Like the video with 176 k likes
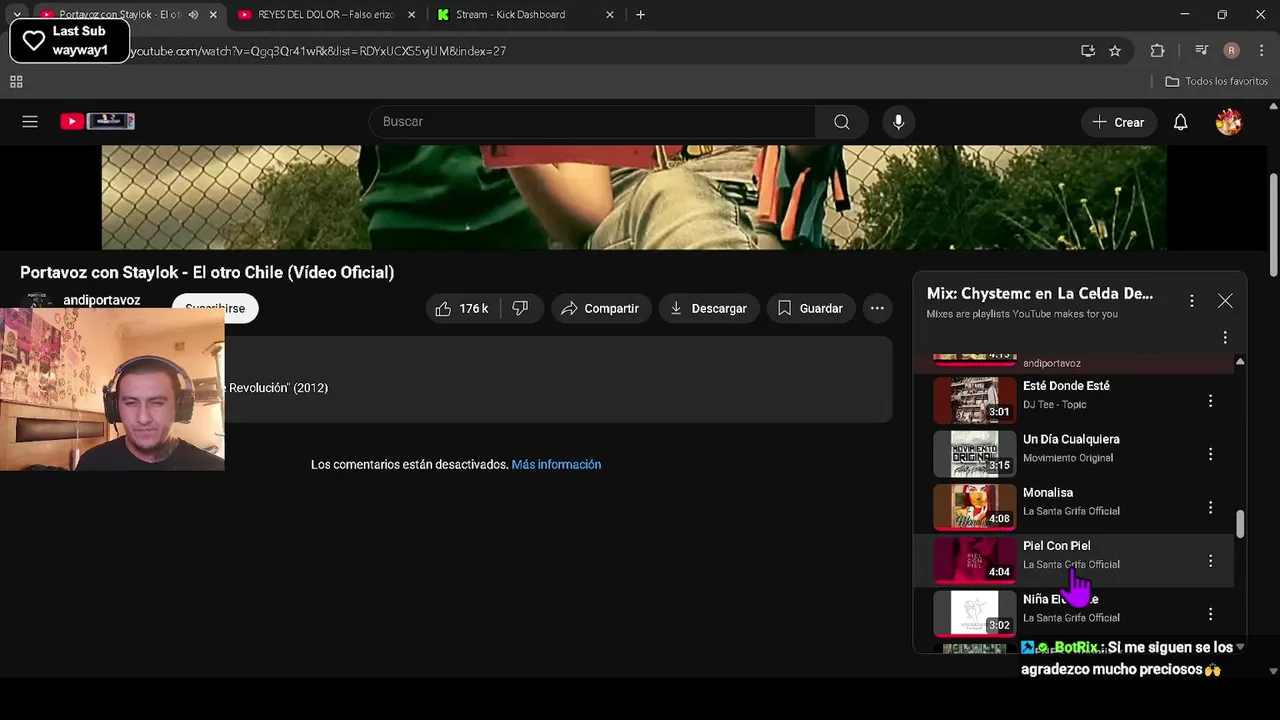 tap(462, 308)
